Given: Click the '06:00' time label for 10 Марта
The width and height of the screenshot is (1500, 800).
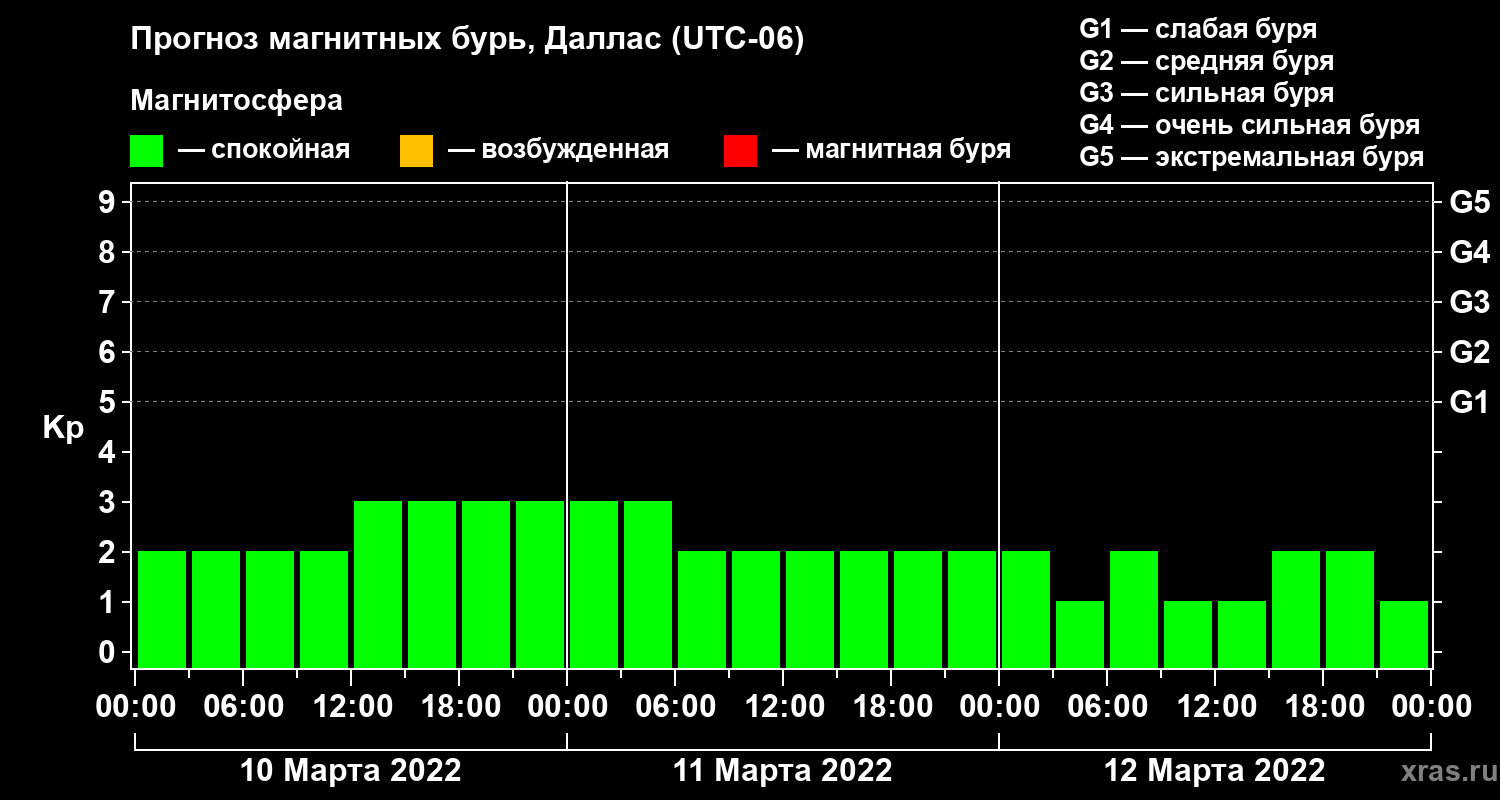Looking at the screenshot, I should click(243, 707).
